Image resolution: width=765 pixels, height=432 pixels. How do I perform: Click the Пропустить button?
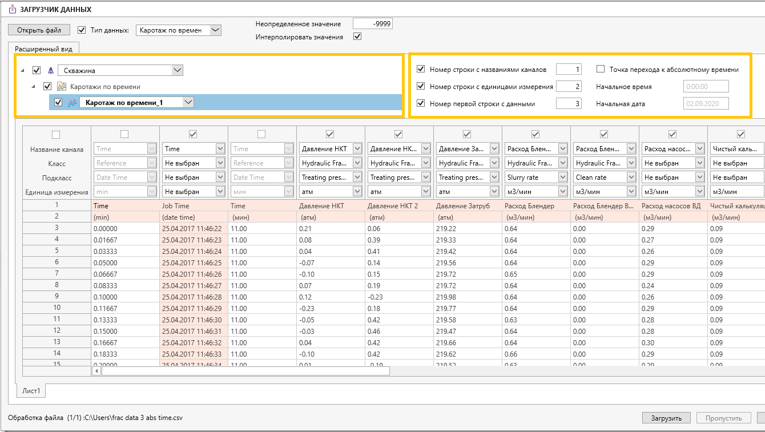(723, 418)
